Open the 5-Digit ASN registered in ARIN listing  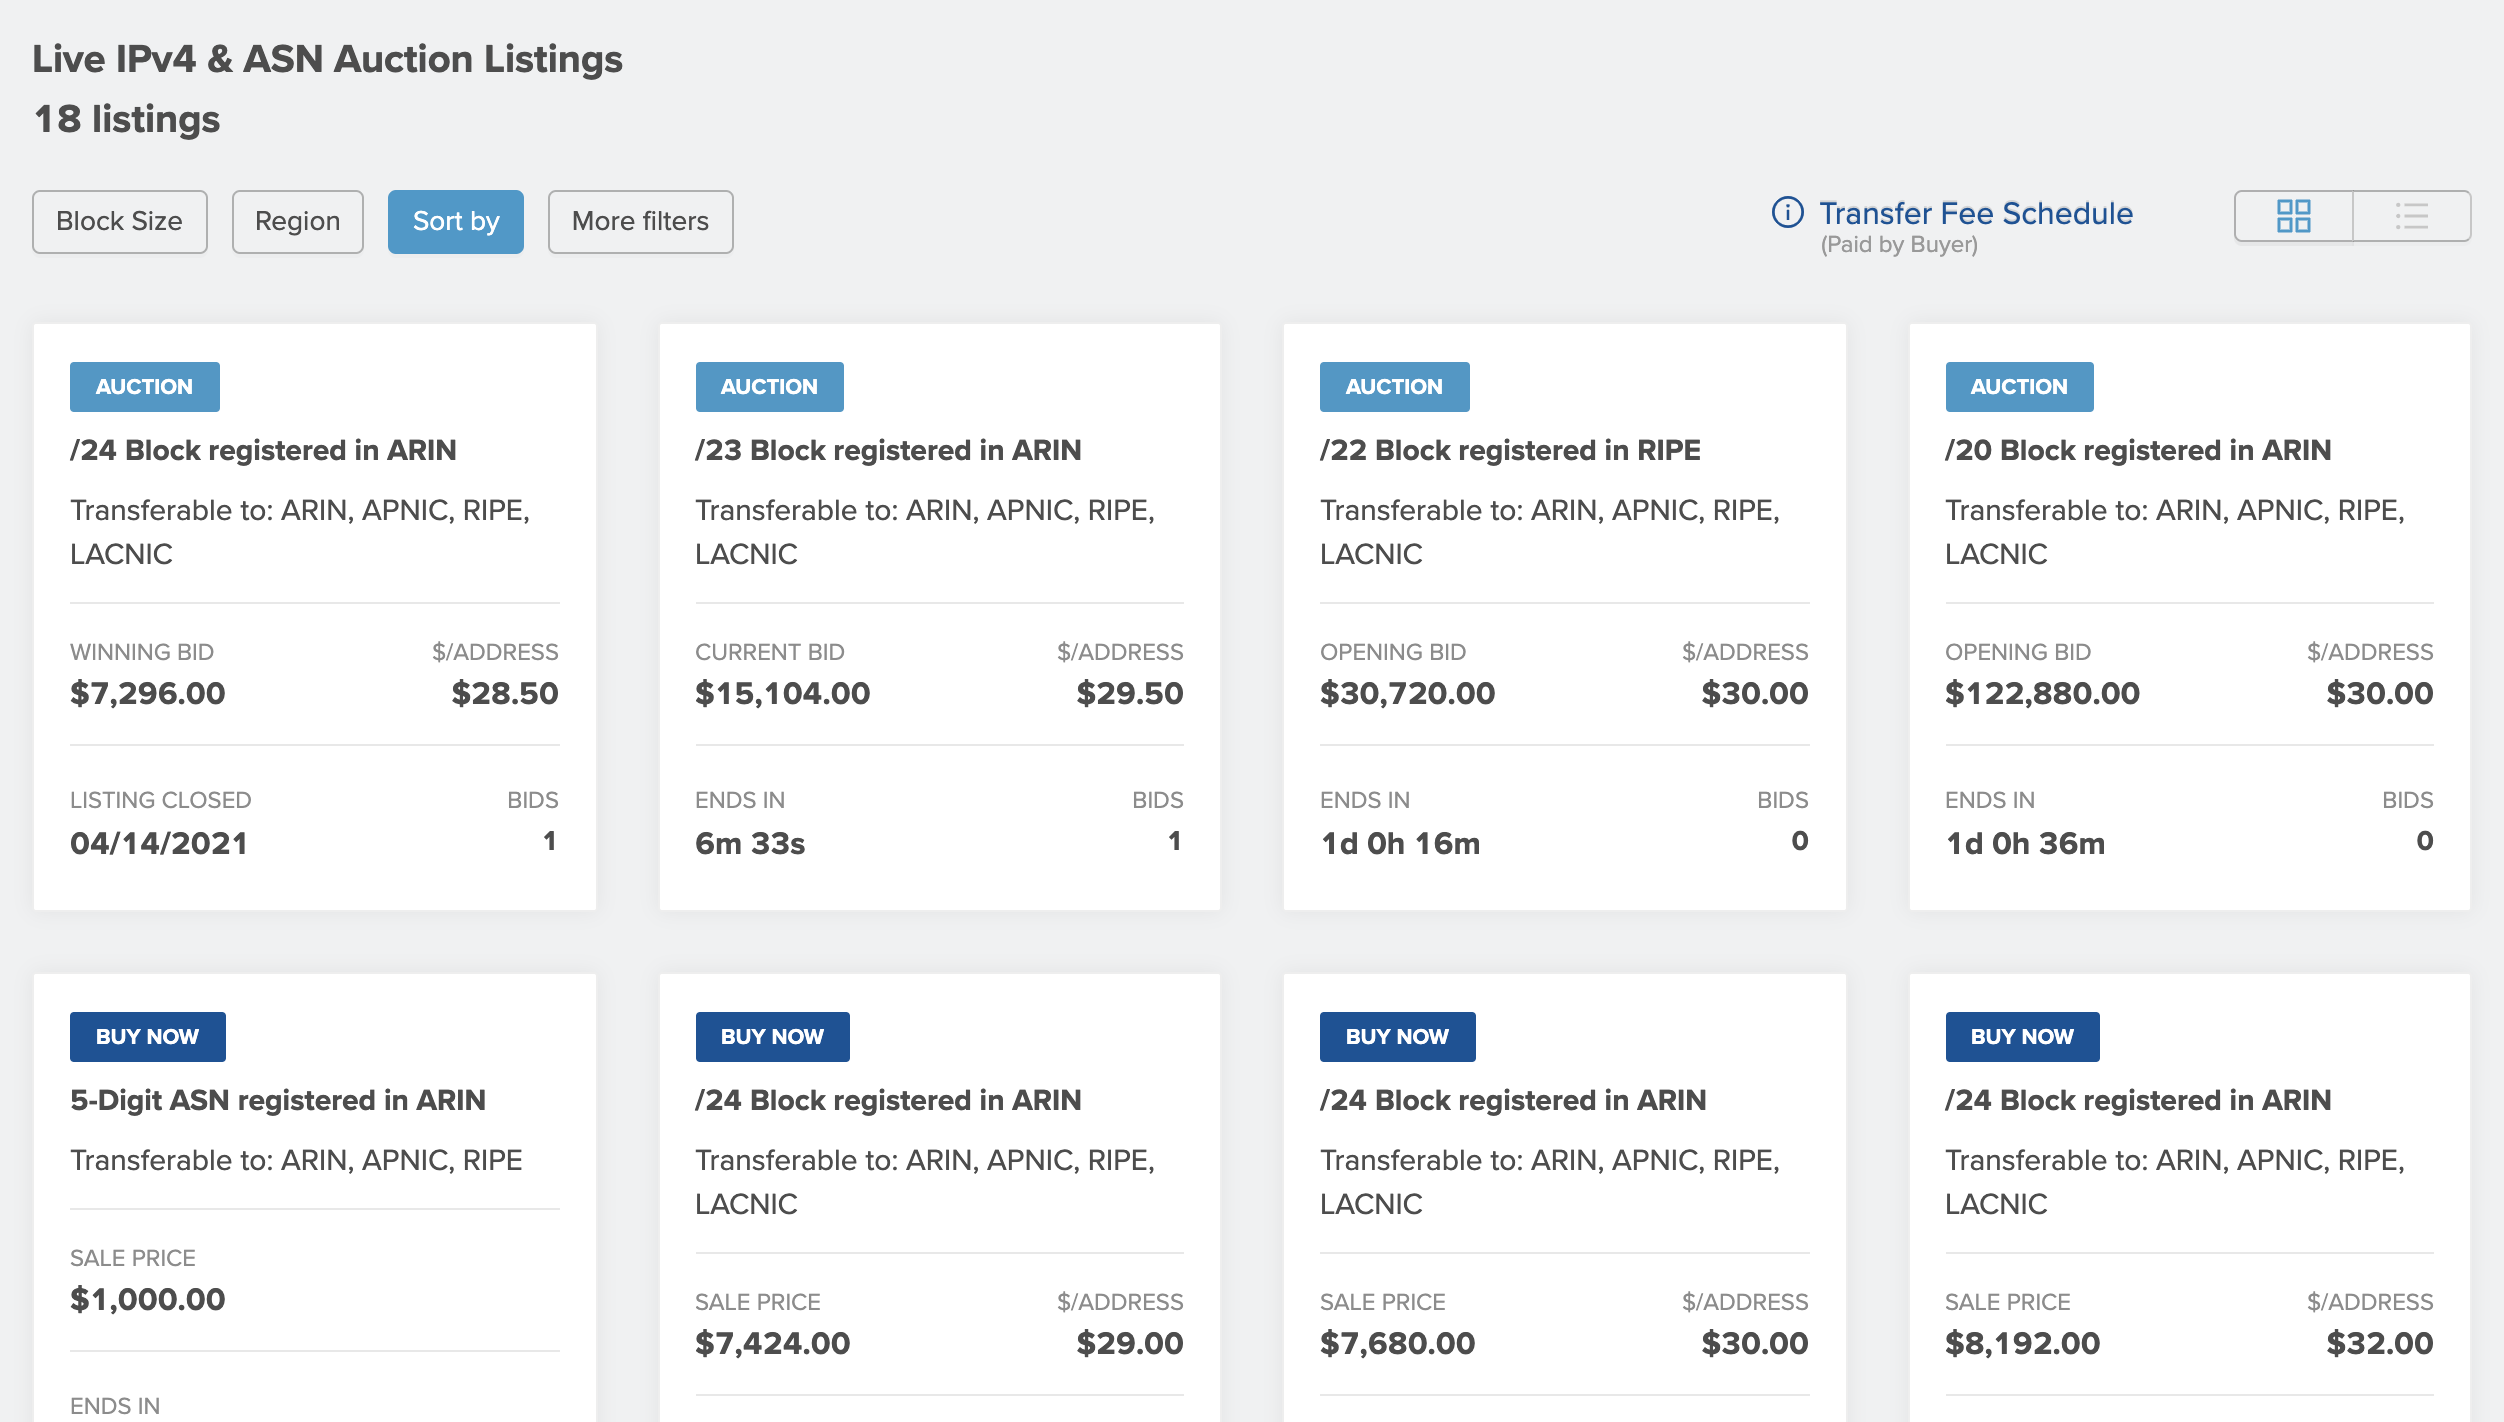coord(278,1100)
